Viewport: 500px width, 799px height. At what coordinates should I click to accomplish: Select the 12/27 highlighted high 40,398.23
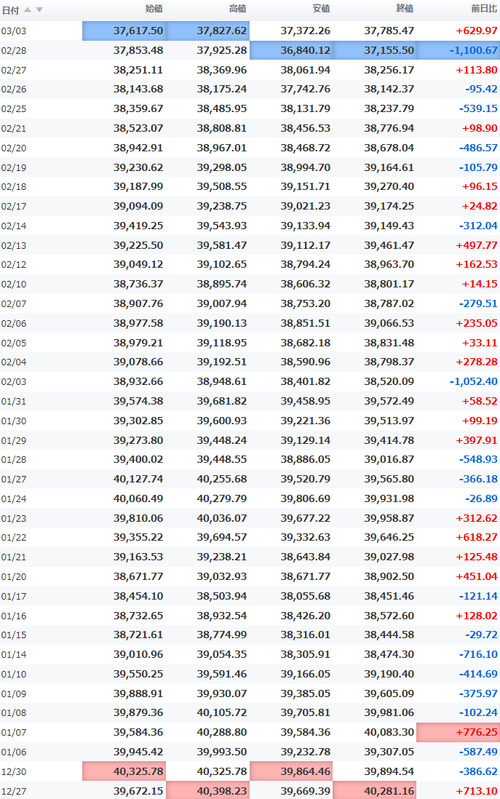coord(208,790)
